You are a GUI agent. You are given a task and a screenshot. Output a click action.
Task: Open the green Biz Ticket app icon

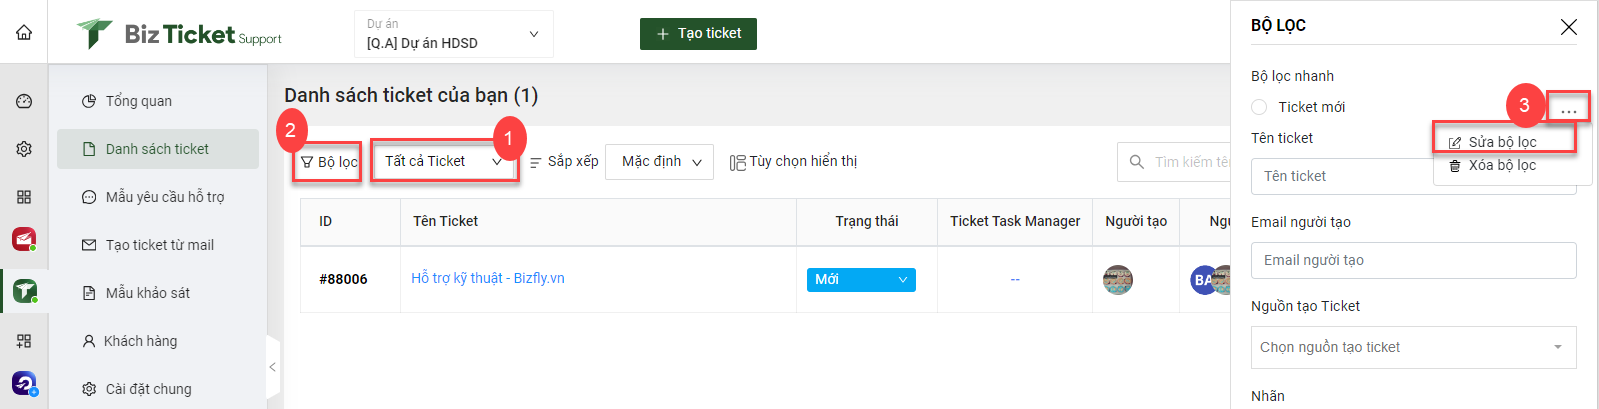coord(24,291)
